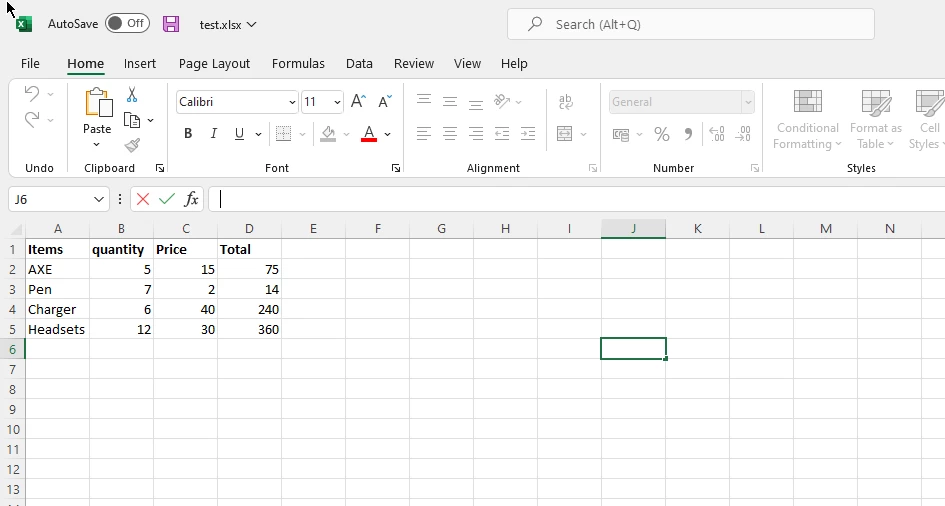Click the Increase Indent icon
This screenshot has width=945, height=506.
point(528,134)
